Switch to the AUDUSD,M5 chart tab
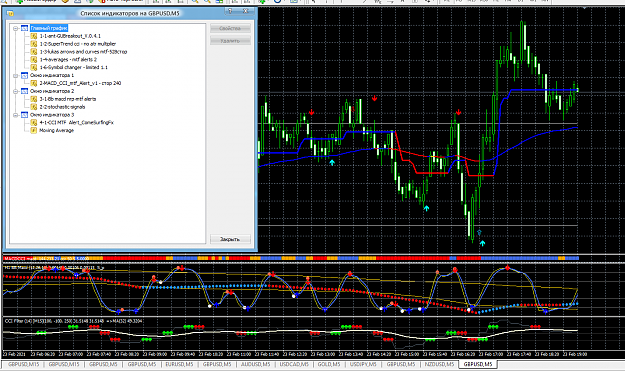The height and width of the screenshot is (371, 625). pos(256,364)
